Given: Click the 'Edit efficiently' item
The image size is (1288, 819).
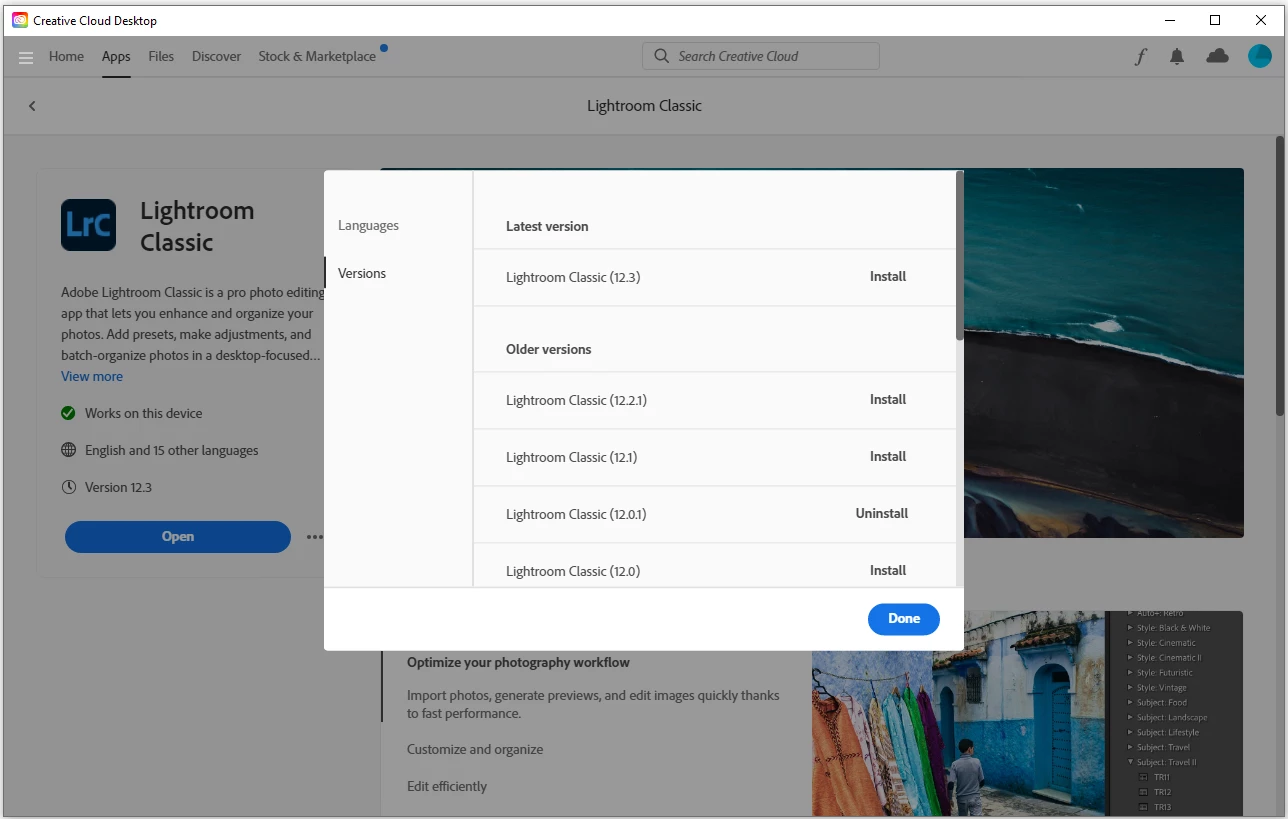Looking at the screenshot, I should 447,786.
